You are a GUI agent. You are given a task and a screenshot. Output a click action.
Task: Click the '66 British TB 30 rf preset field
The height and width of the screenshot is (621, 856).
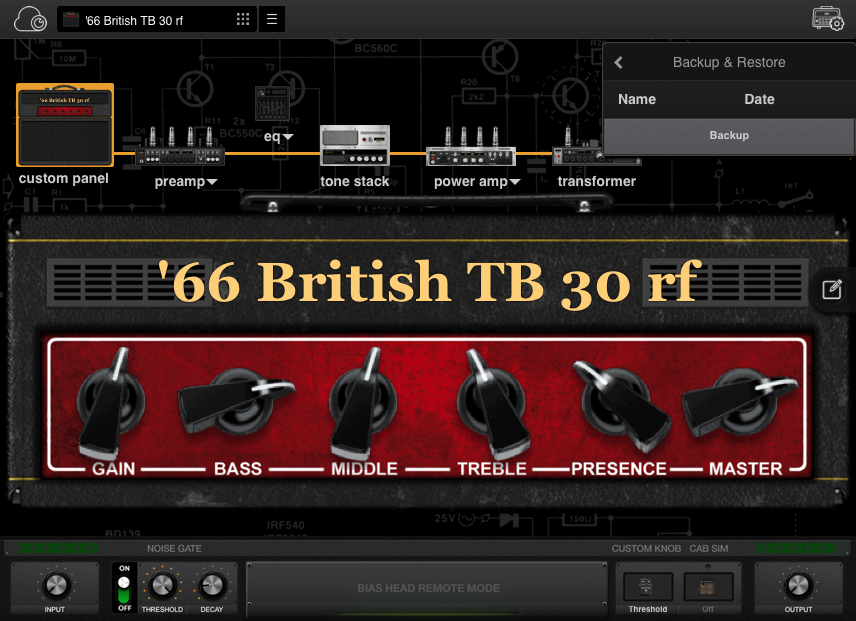point(145,19)
